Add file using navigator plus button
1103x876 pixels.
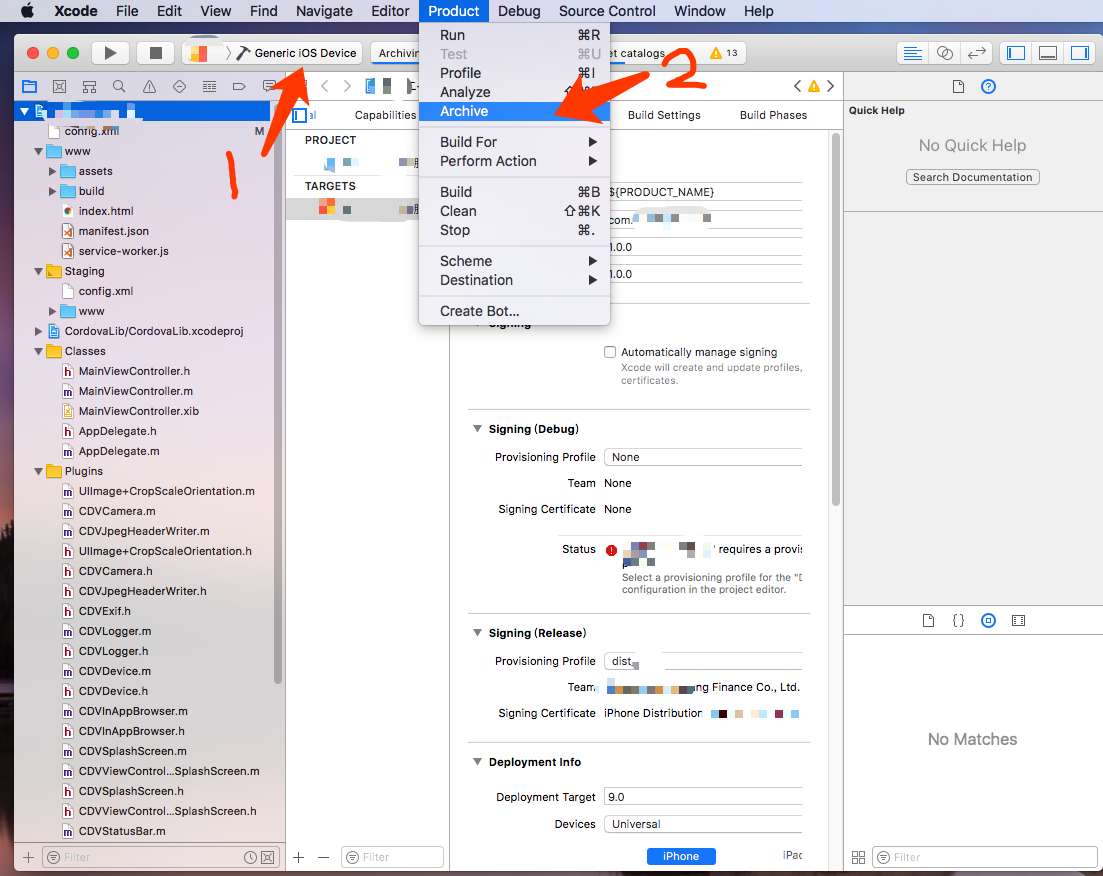[x=28, y=857]
